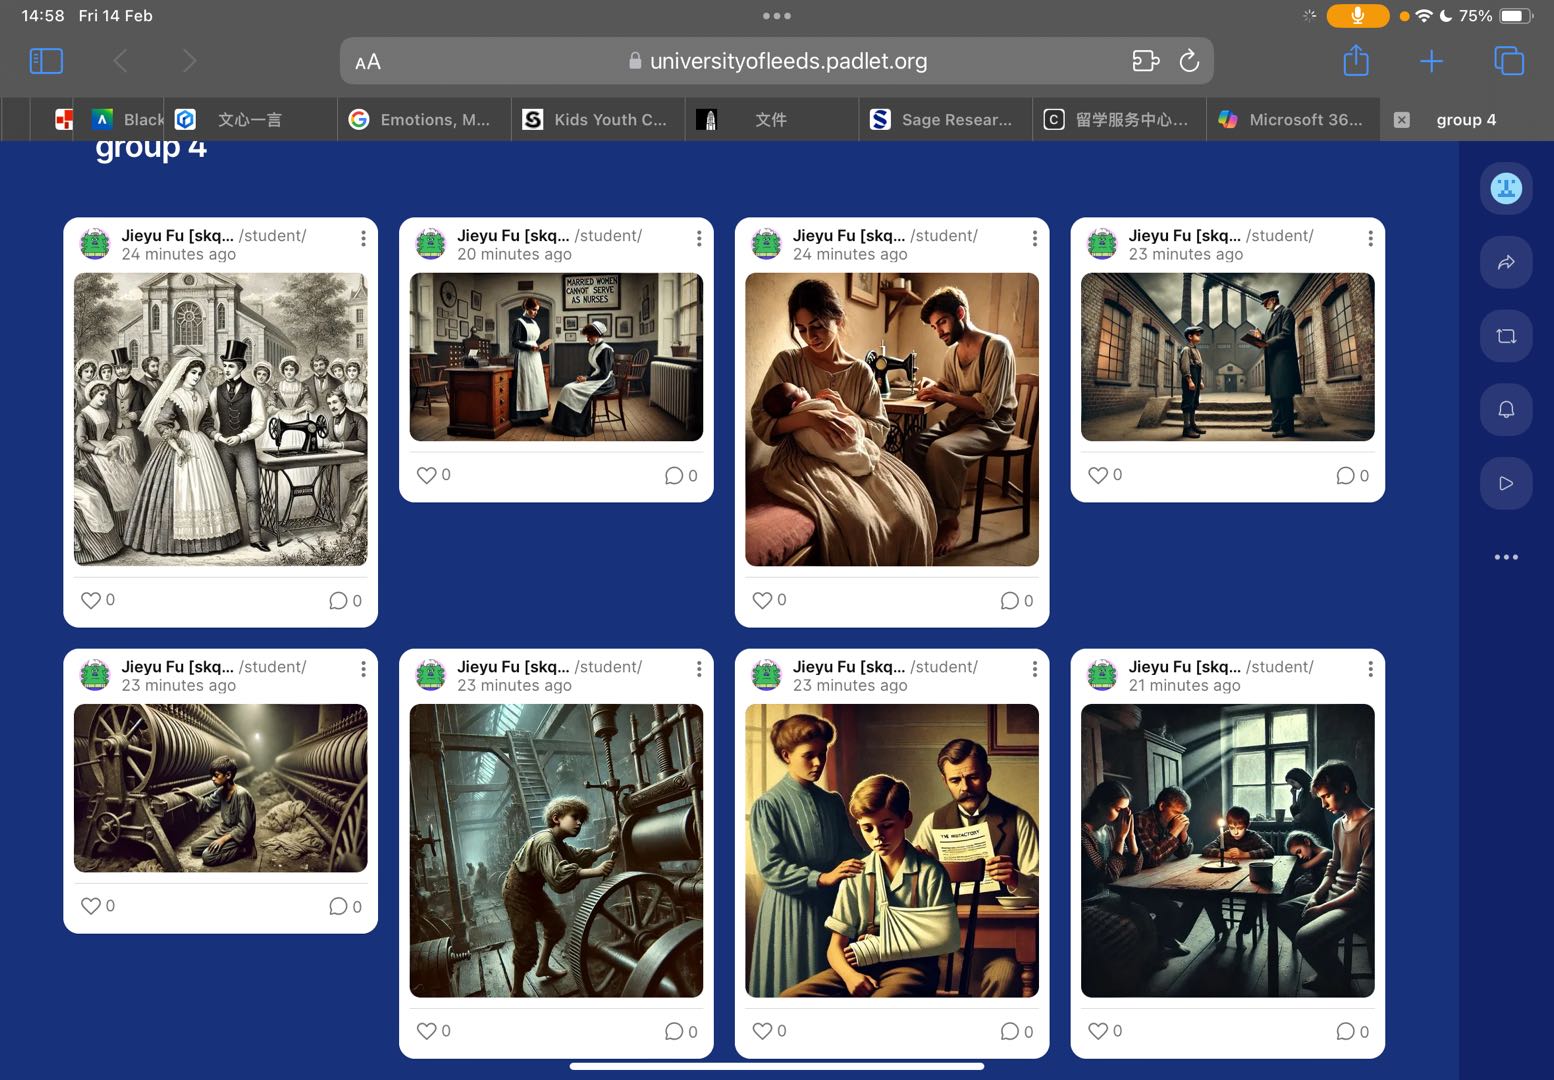The width and height of the screenshot is (1554, 1080).
Task: Reload the page with refresh icon
Action: tap(1188, 61)
